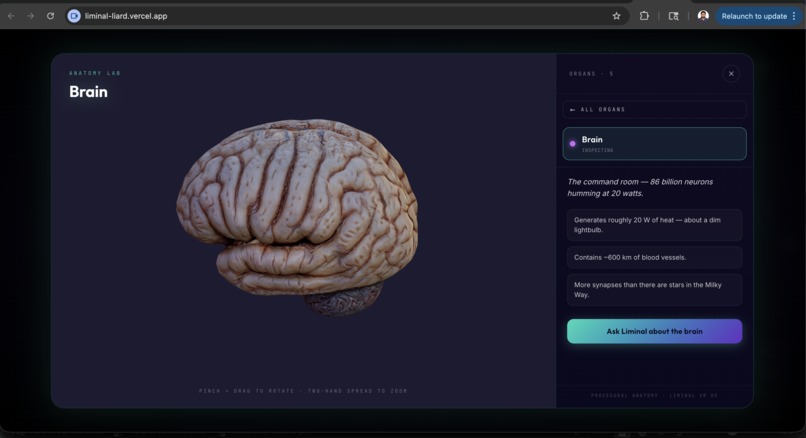Open the tab search icon
806x438 pixels.
click(x=673, y=16)
